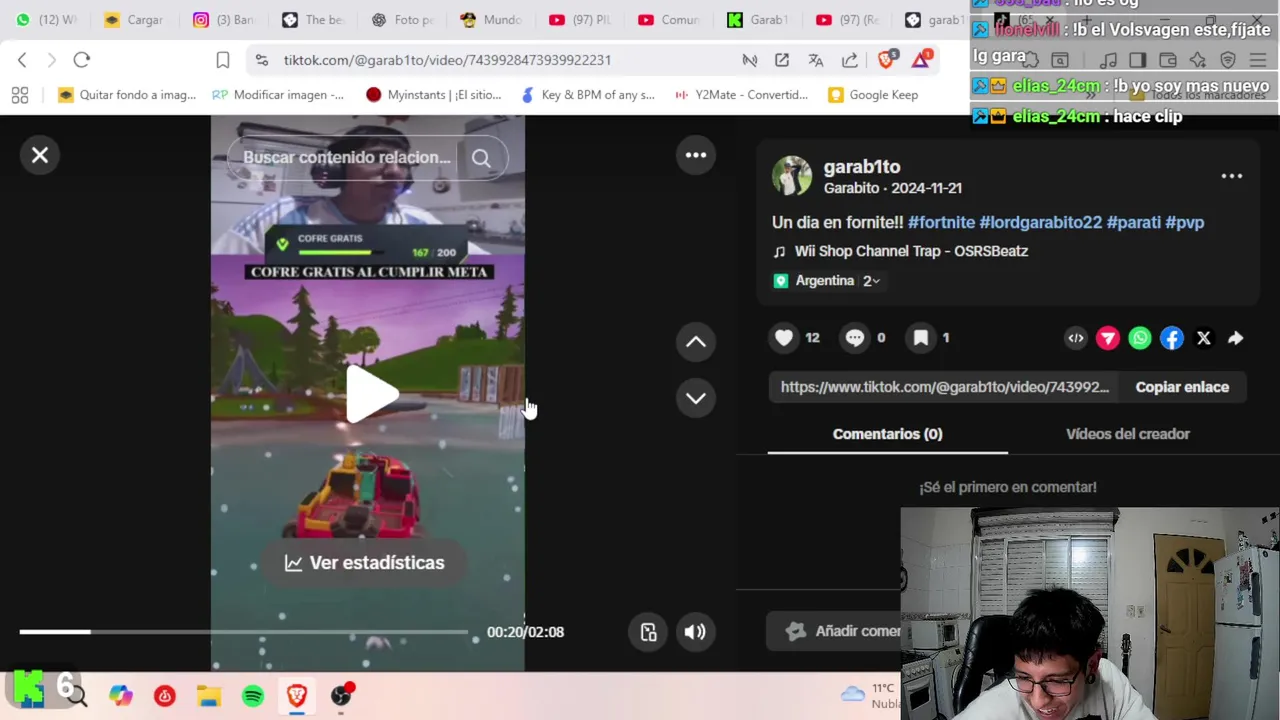Open Modificar imagen bookmark
Image resolution: width=1280 pixels, height=720 pixels.
[x=278, y=95]
